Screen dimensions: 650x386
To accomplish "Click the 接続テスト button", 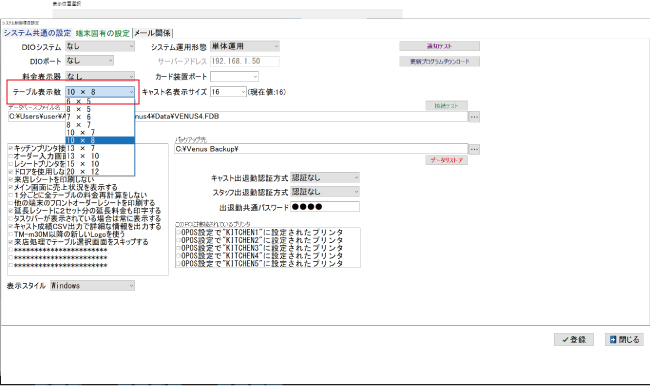I will click(x=446, y=106).
